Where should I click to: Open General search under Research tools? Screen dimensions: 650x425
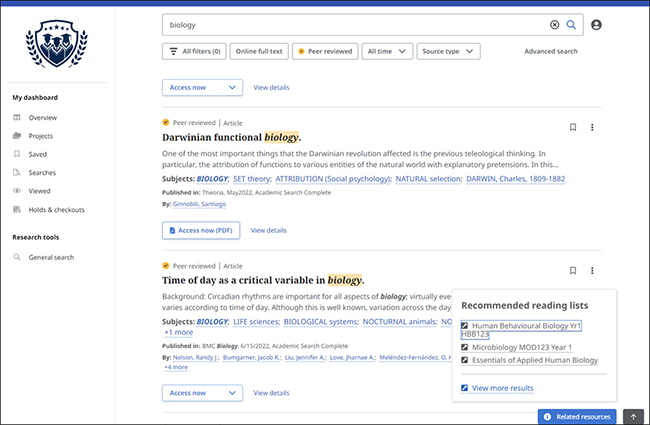pyautogui.click(x=51, y=257)
